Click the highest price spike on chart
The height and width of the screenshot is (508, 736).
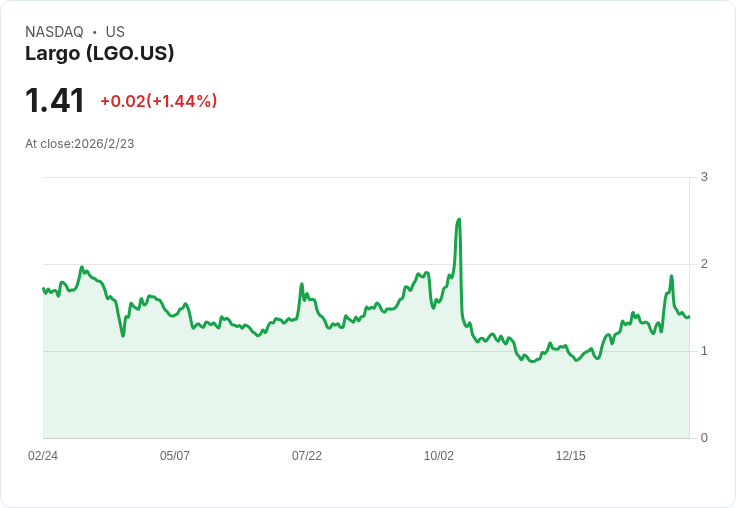pyautogui.click(x=458, y=219)
